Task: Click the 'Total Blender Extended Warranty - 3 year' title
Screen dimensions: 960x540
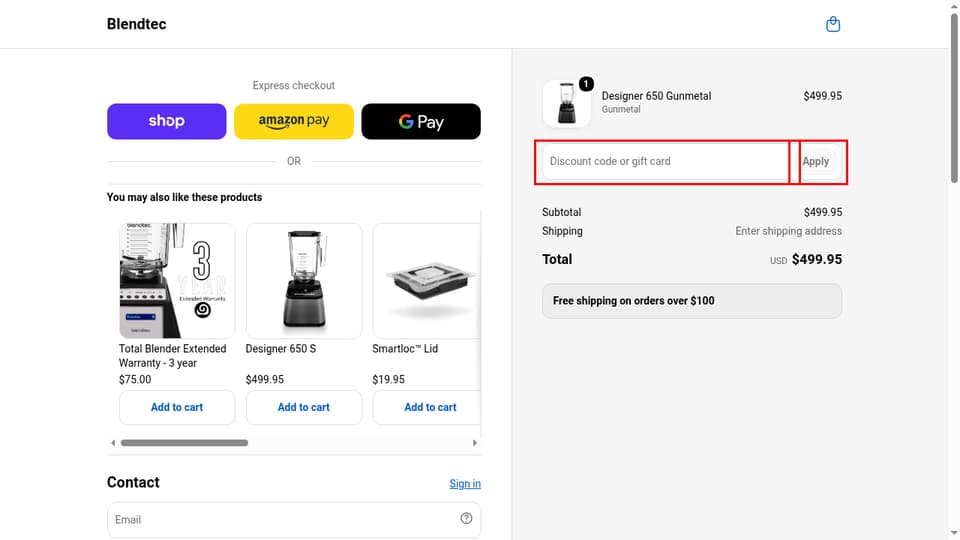Action: pos(173,356)
